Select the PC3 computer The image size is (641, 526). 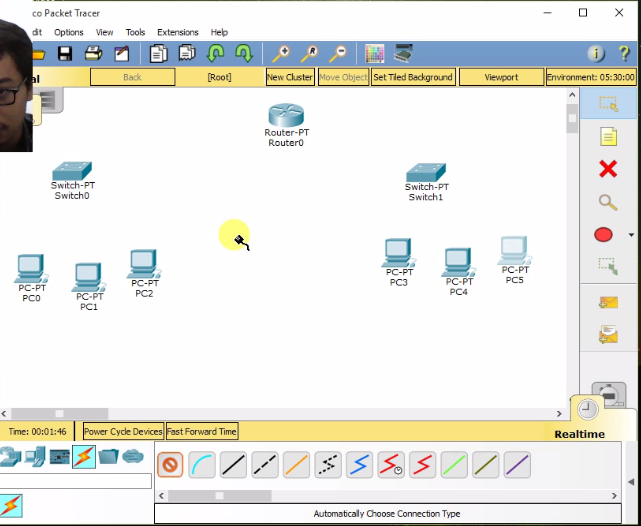399,253
